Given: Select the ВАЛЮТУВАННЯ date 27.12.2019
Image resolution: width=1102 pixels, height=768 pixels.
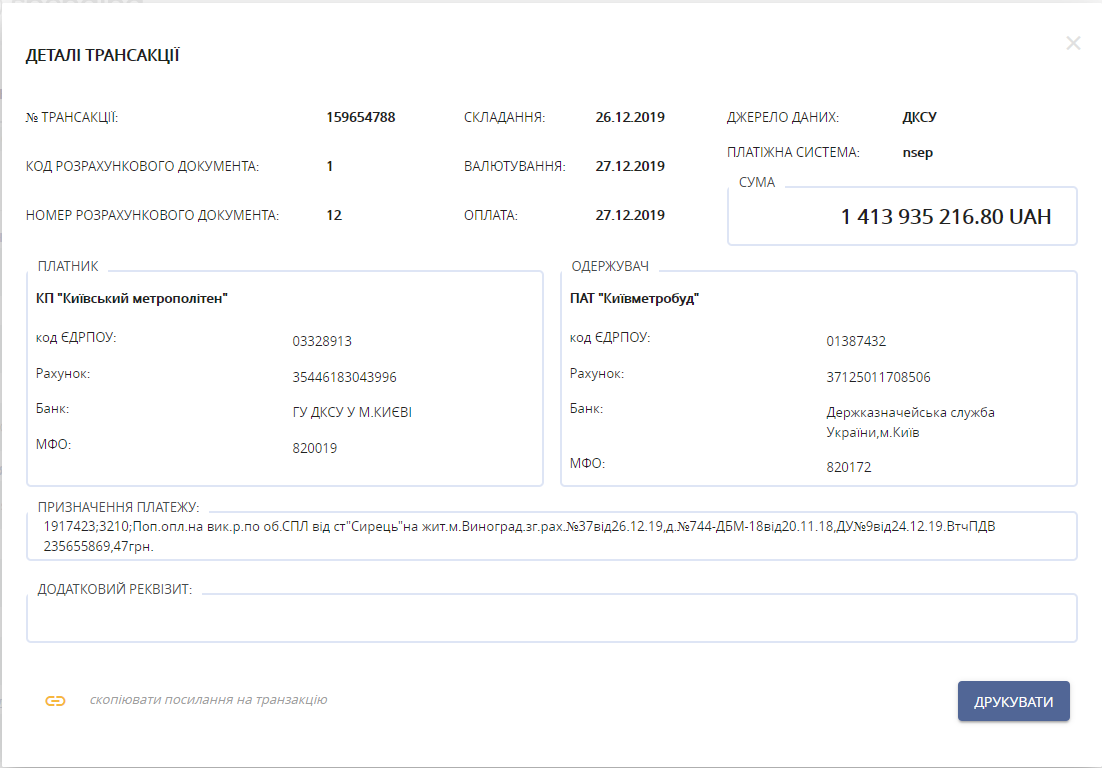Looking at the screenshot, I should pos(630,167).
